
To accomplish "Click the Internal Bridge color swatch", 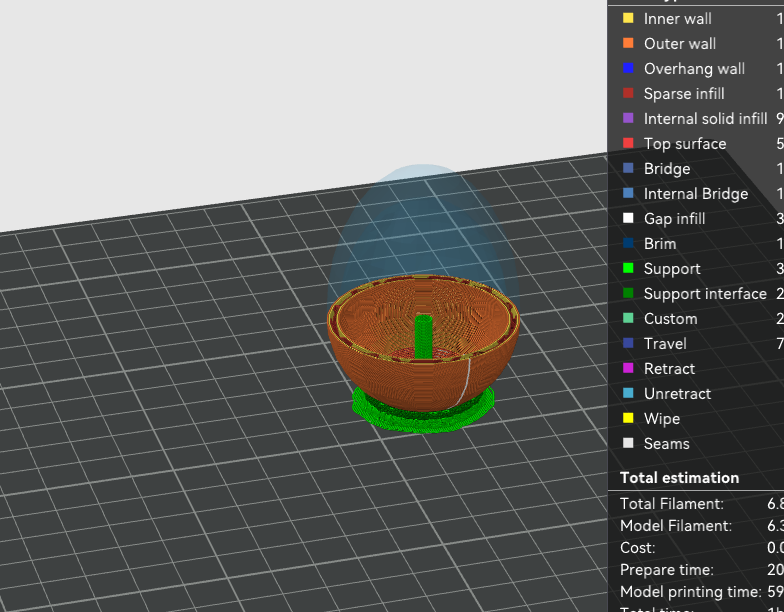I will point(628,194).
